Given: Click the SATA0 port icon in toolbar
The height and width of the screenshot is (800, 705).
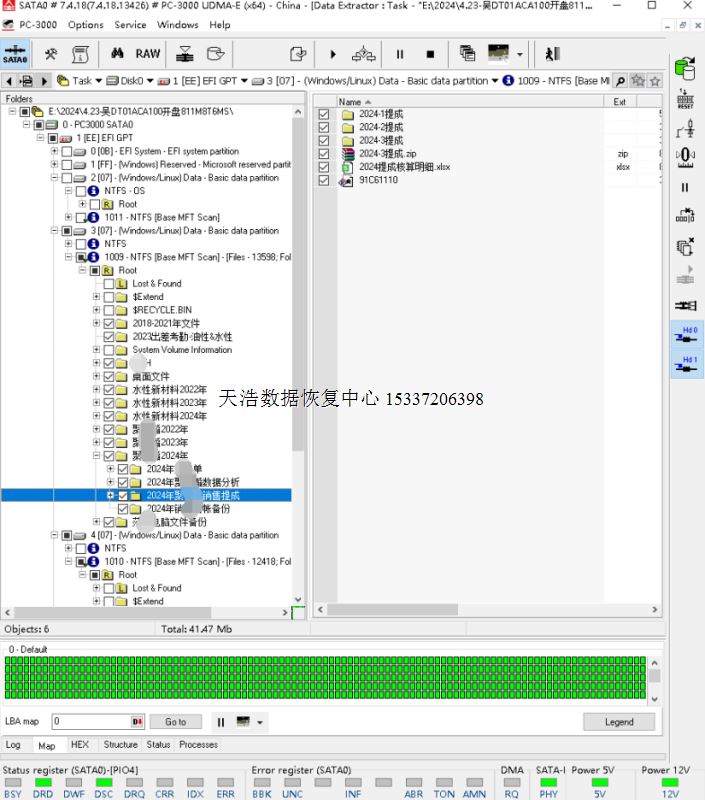Looking at the screenshot, I should [15, 53].
